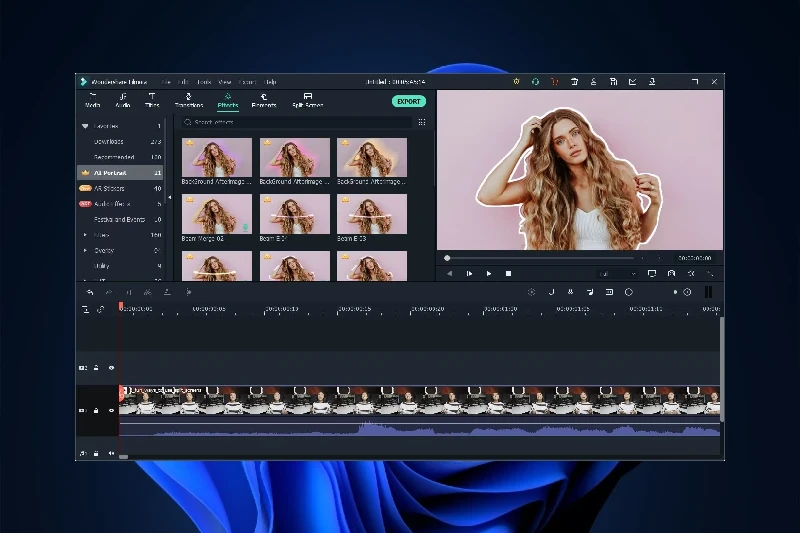Toggle the auto ripple link icon

pyautogui.click(x=101, y=310)
